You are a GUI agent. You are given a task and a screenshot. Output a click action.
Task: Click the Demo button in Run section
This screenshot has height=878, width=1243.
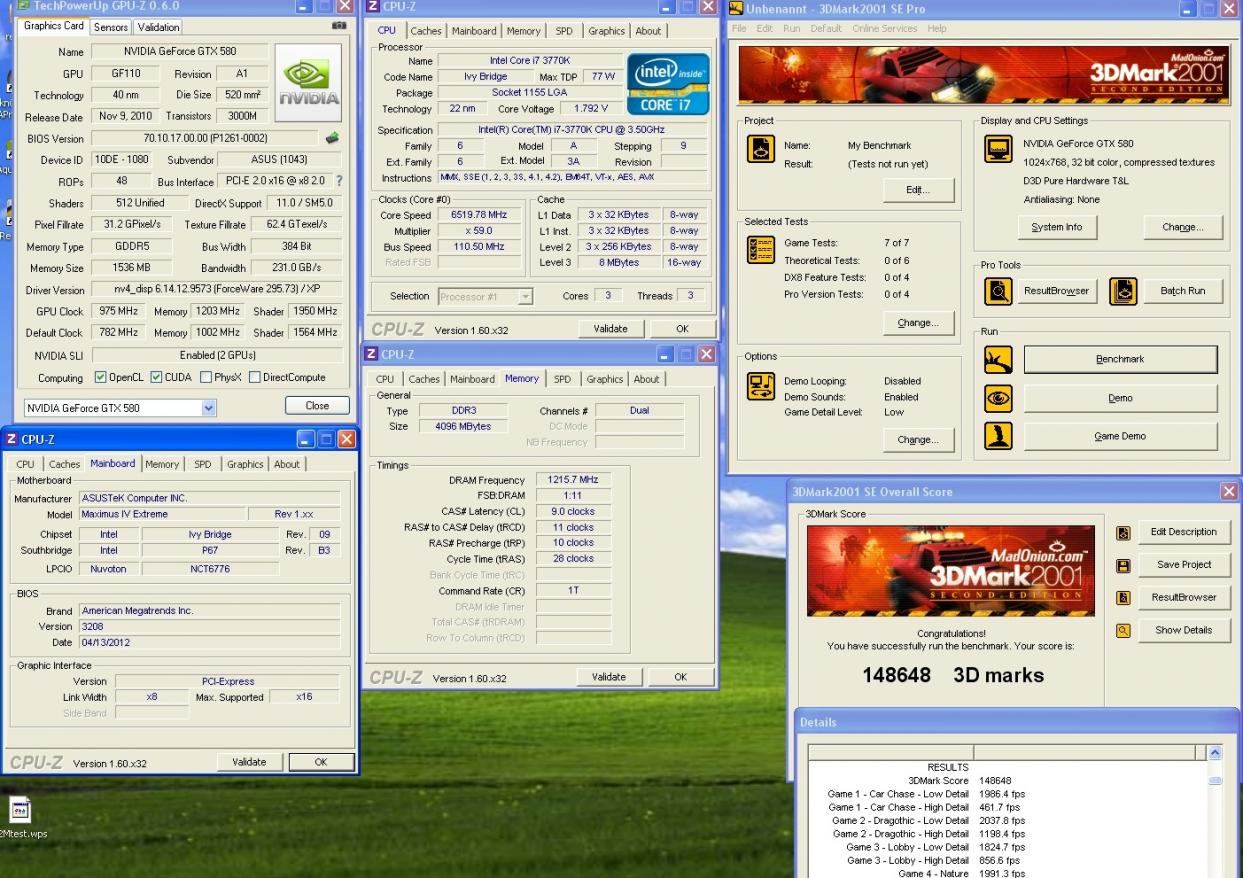pos(1120,398)
